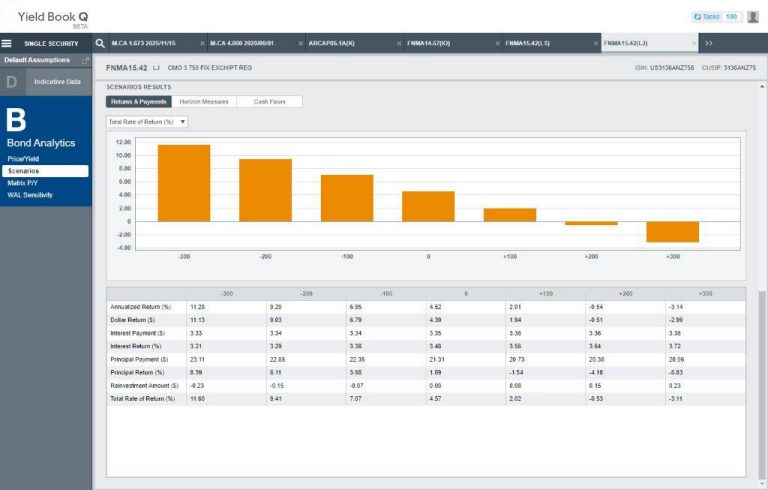This screenshot has height=490, width=768.
Task: Close the M.CA 1.673 tab
Action: tap(202, 44)
